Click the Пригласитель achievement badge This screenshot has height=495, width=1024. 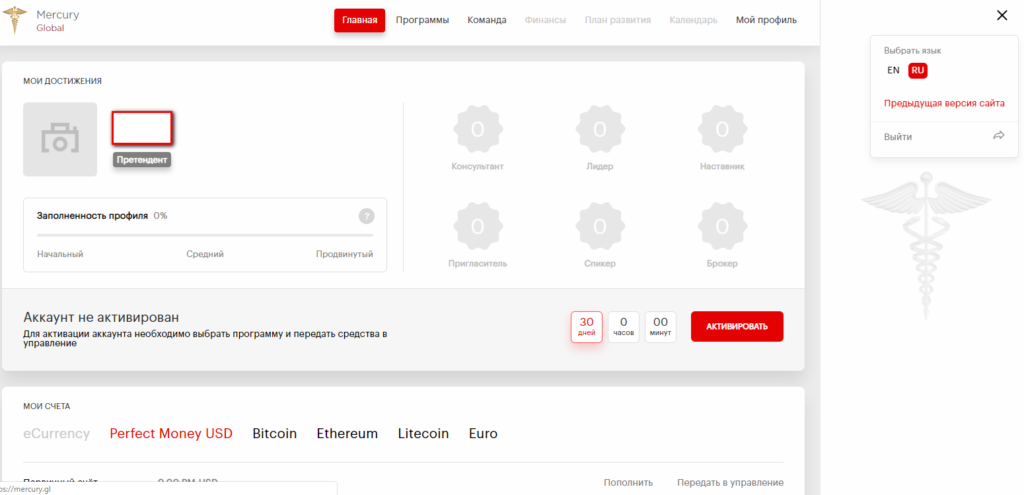pyautogui.click(x=477, y=227)
